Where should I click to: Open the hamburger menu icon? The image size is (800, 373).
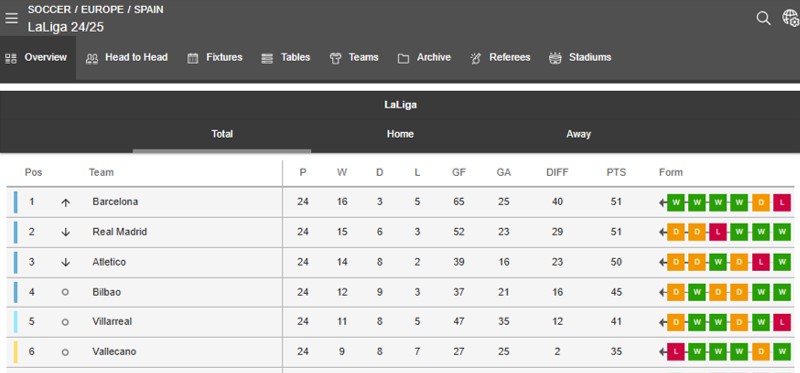click(11, 18)
